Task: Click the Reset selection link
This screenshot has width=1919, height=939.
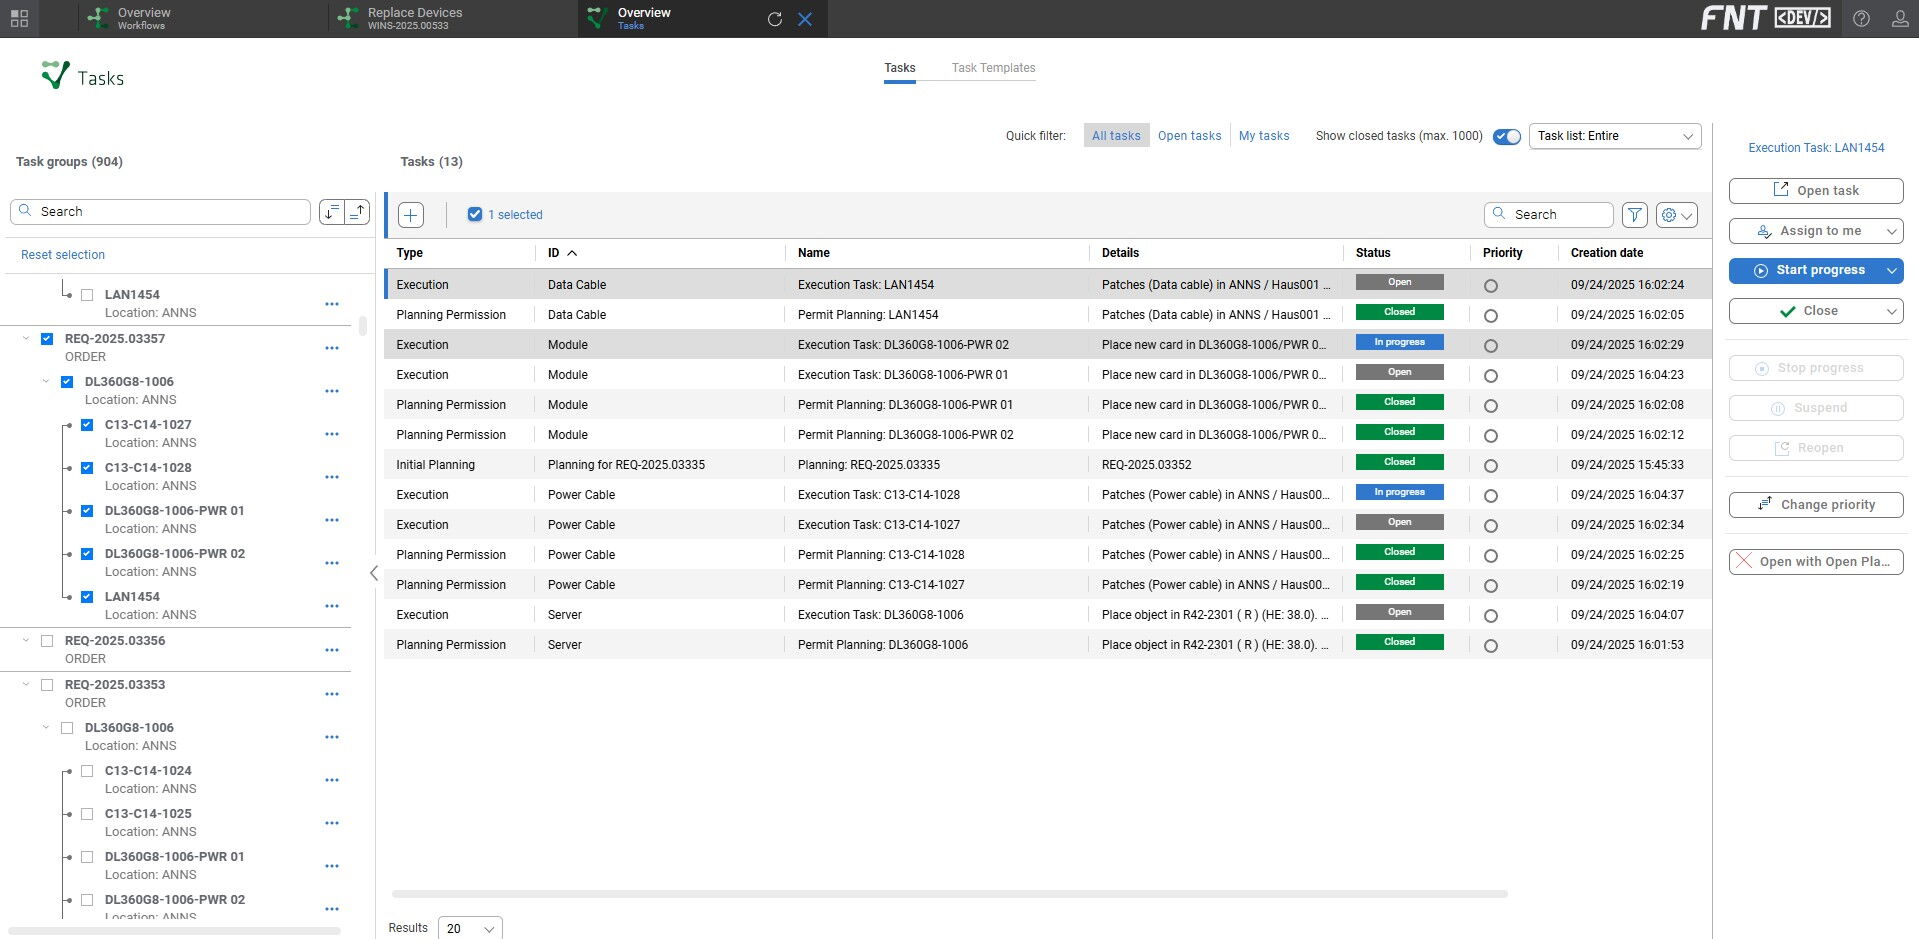Action: pyautogui.click(x=63, y=255)
